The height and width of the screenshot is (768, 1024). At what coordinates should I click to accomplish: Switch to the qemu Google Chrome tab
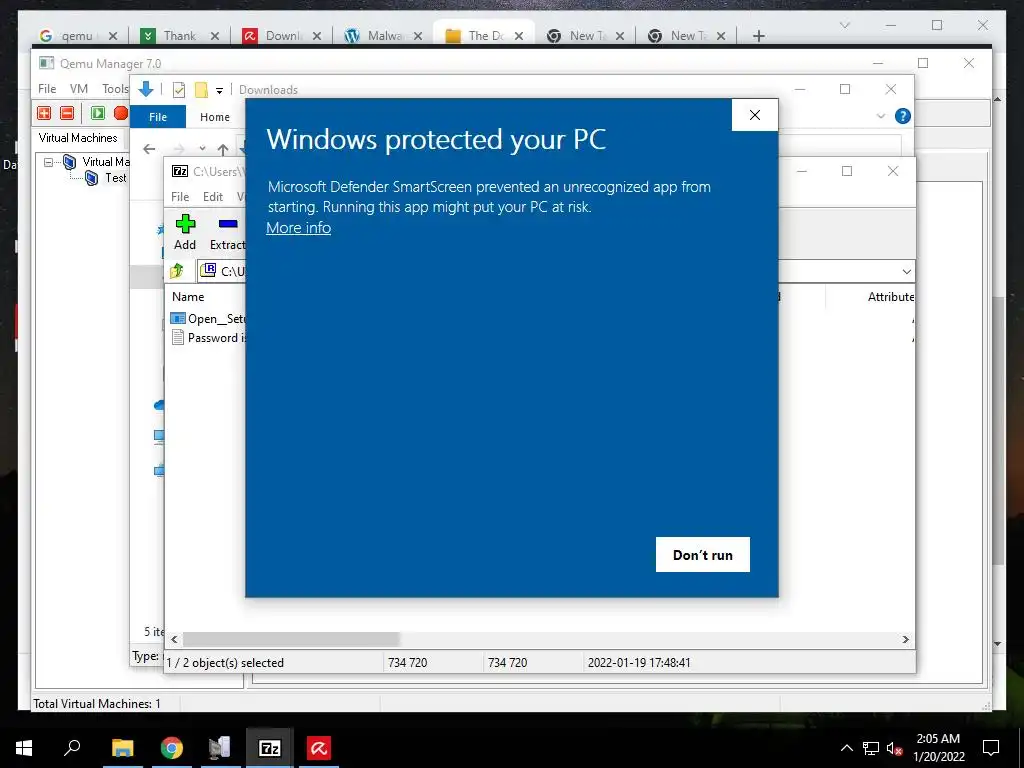tap(76, 36)
